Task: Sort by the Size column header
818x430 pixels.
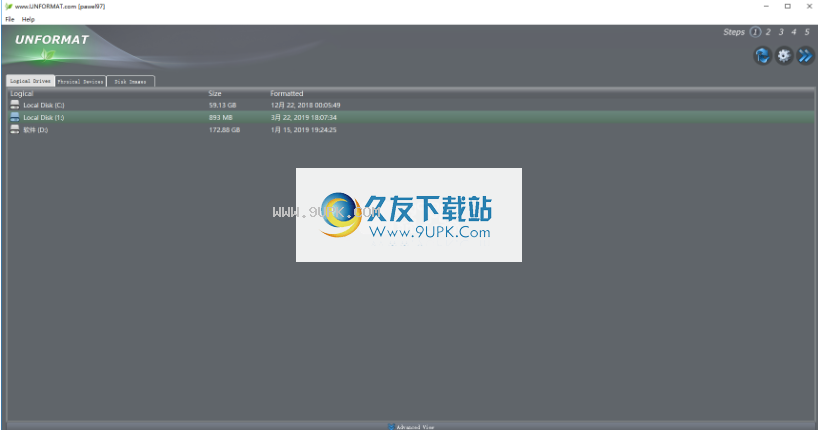Action: tap(215, 93)
